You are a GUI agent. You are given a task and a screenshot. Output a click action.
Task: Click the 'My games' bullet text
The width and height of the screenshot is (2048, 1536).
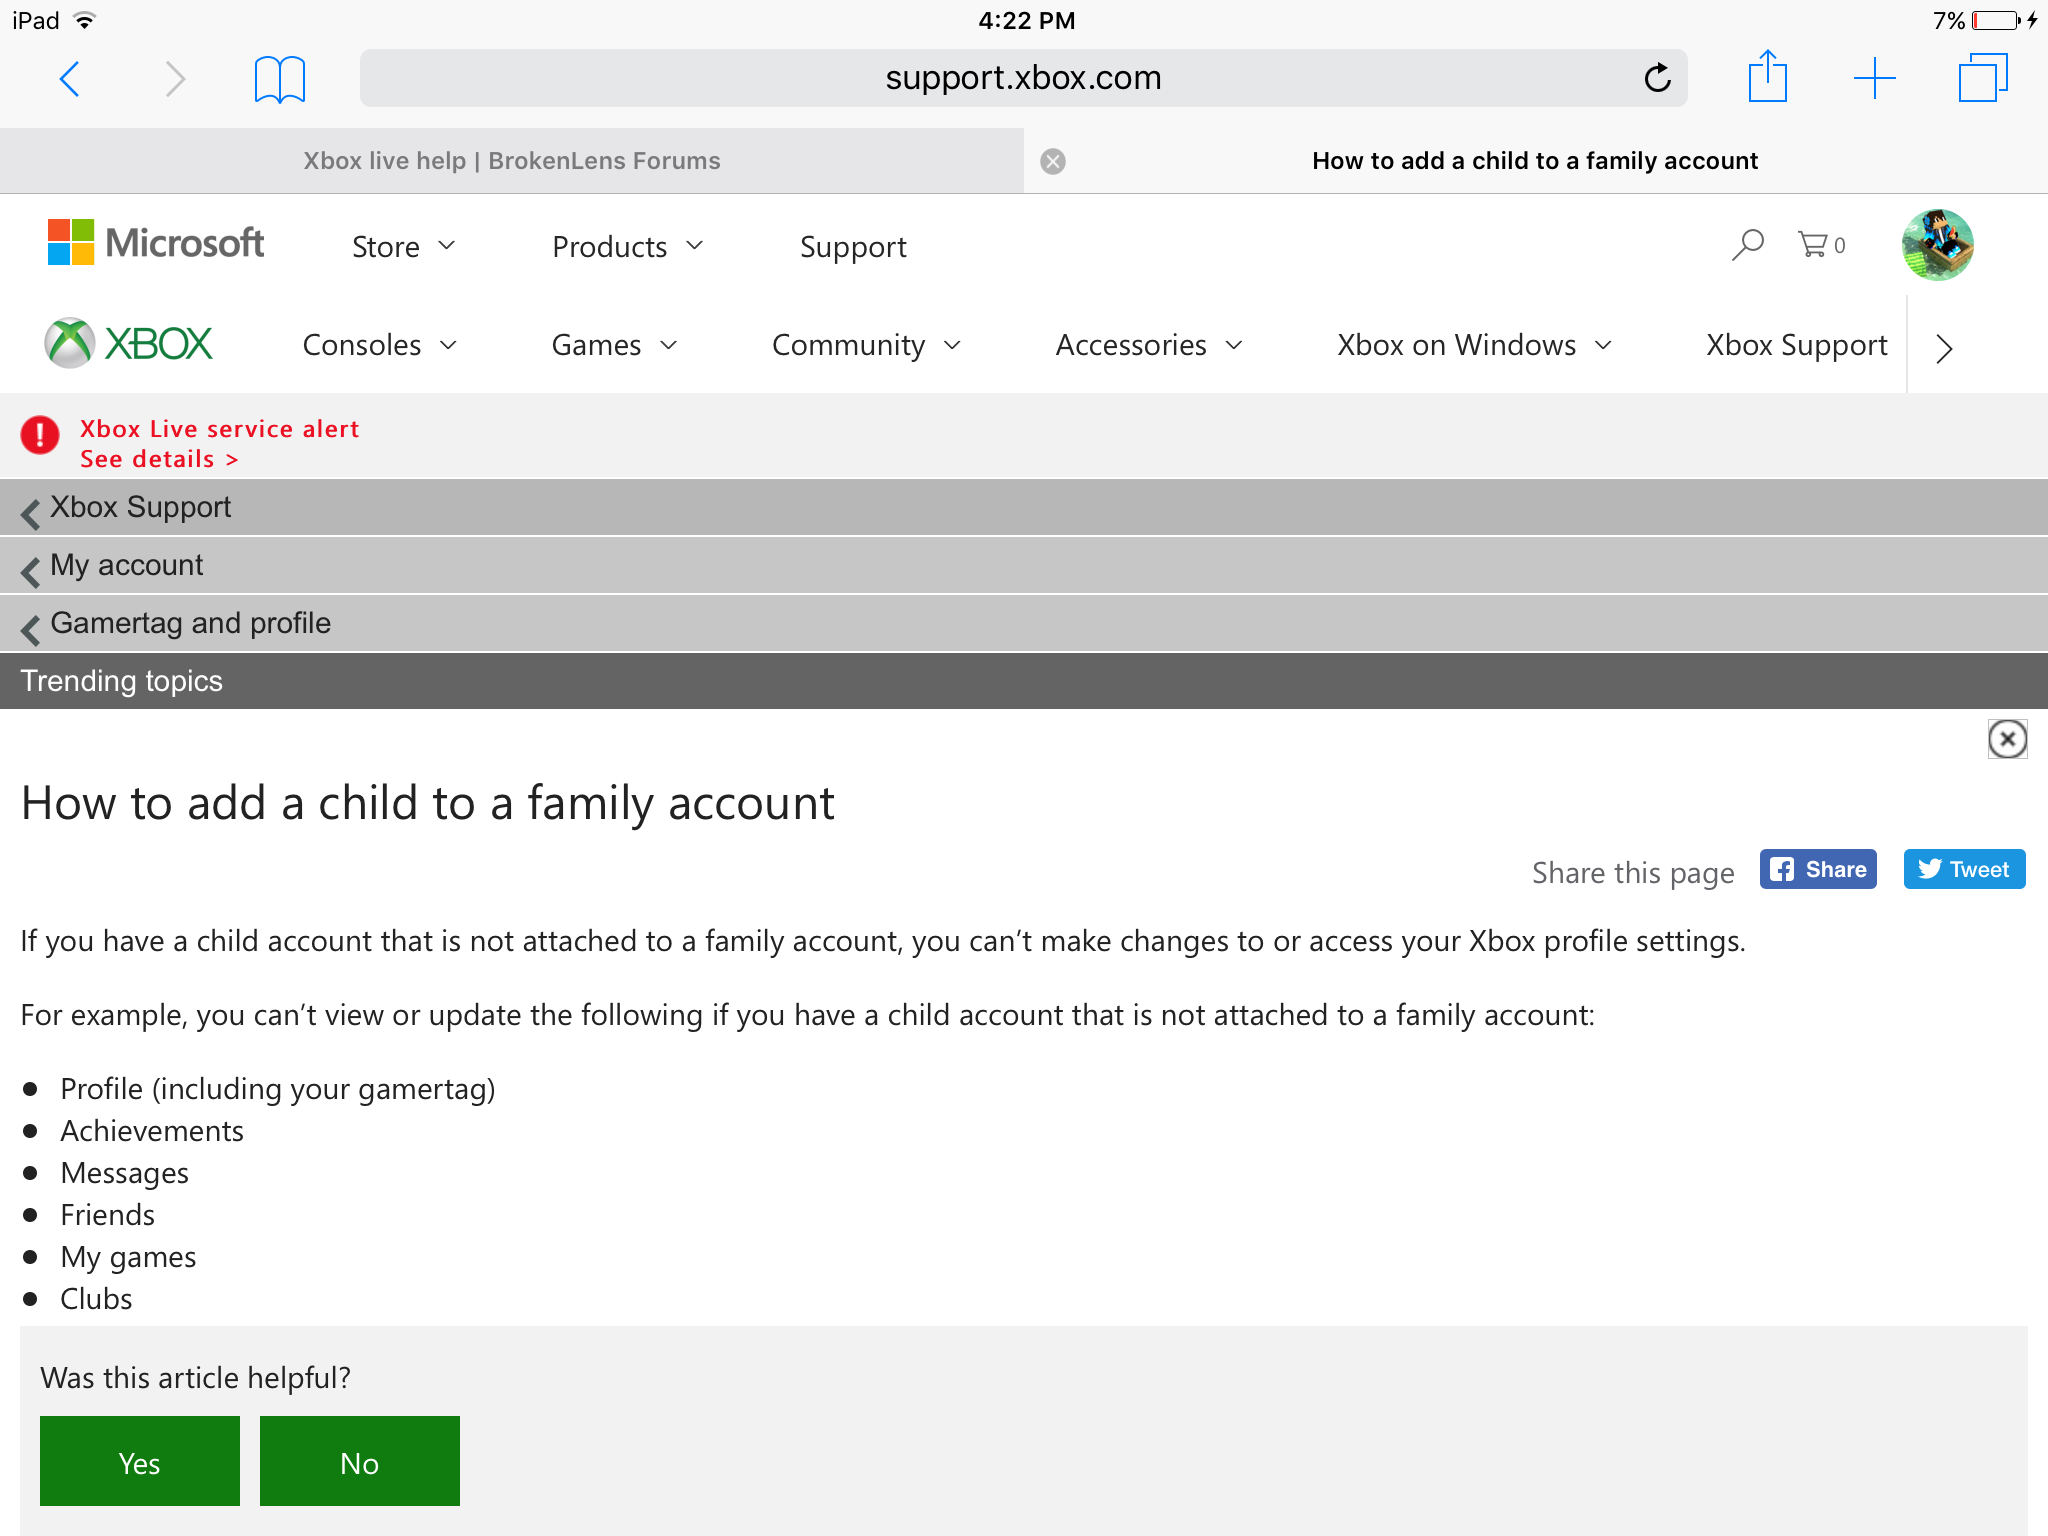[128, 1257]
